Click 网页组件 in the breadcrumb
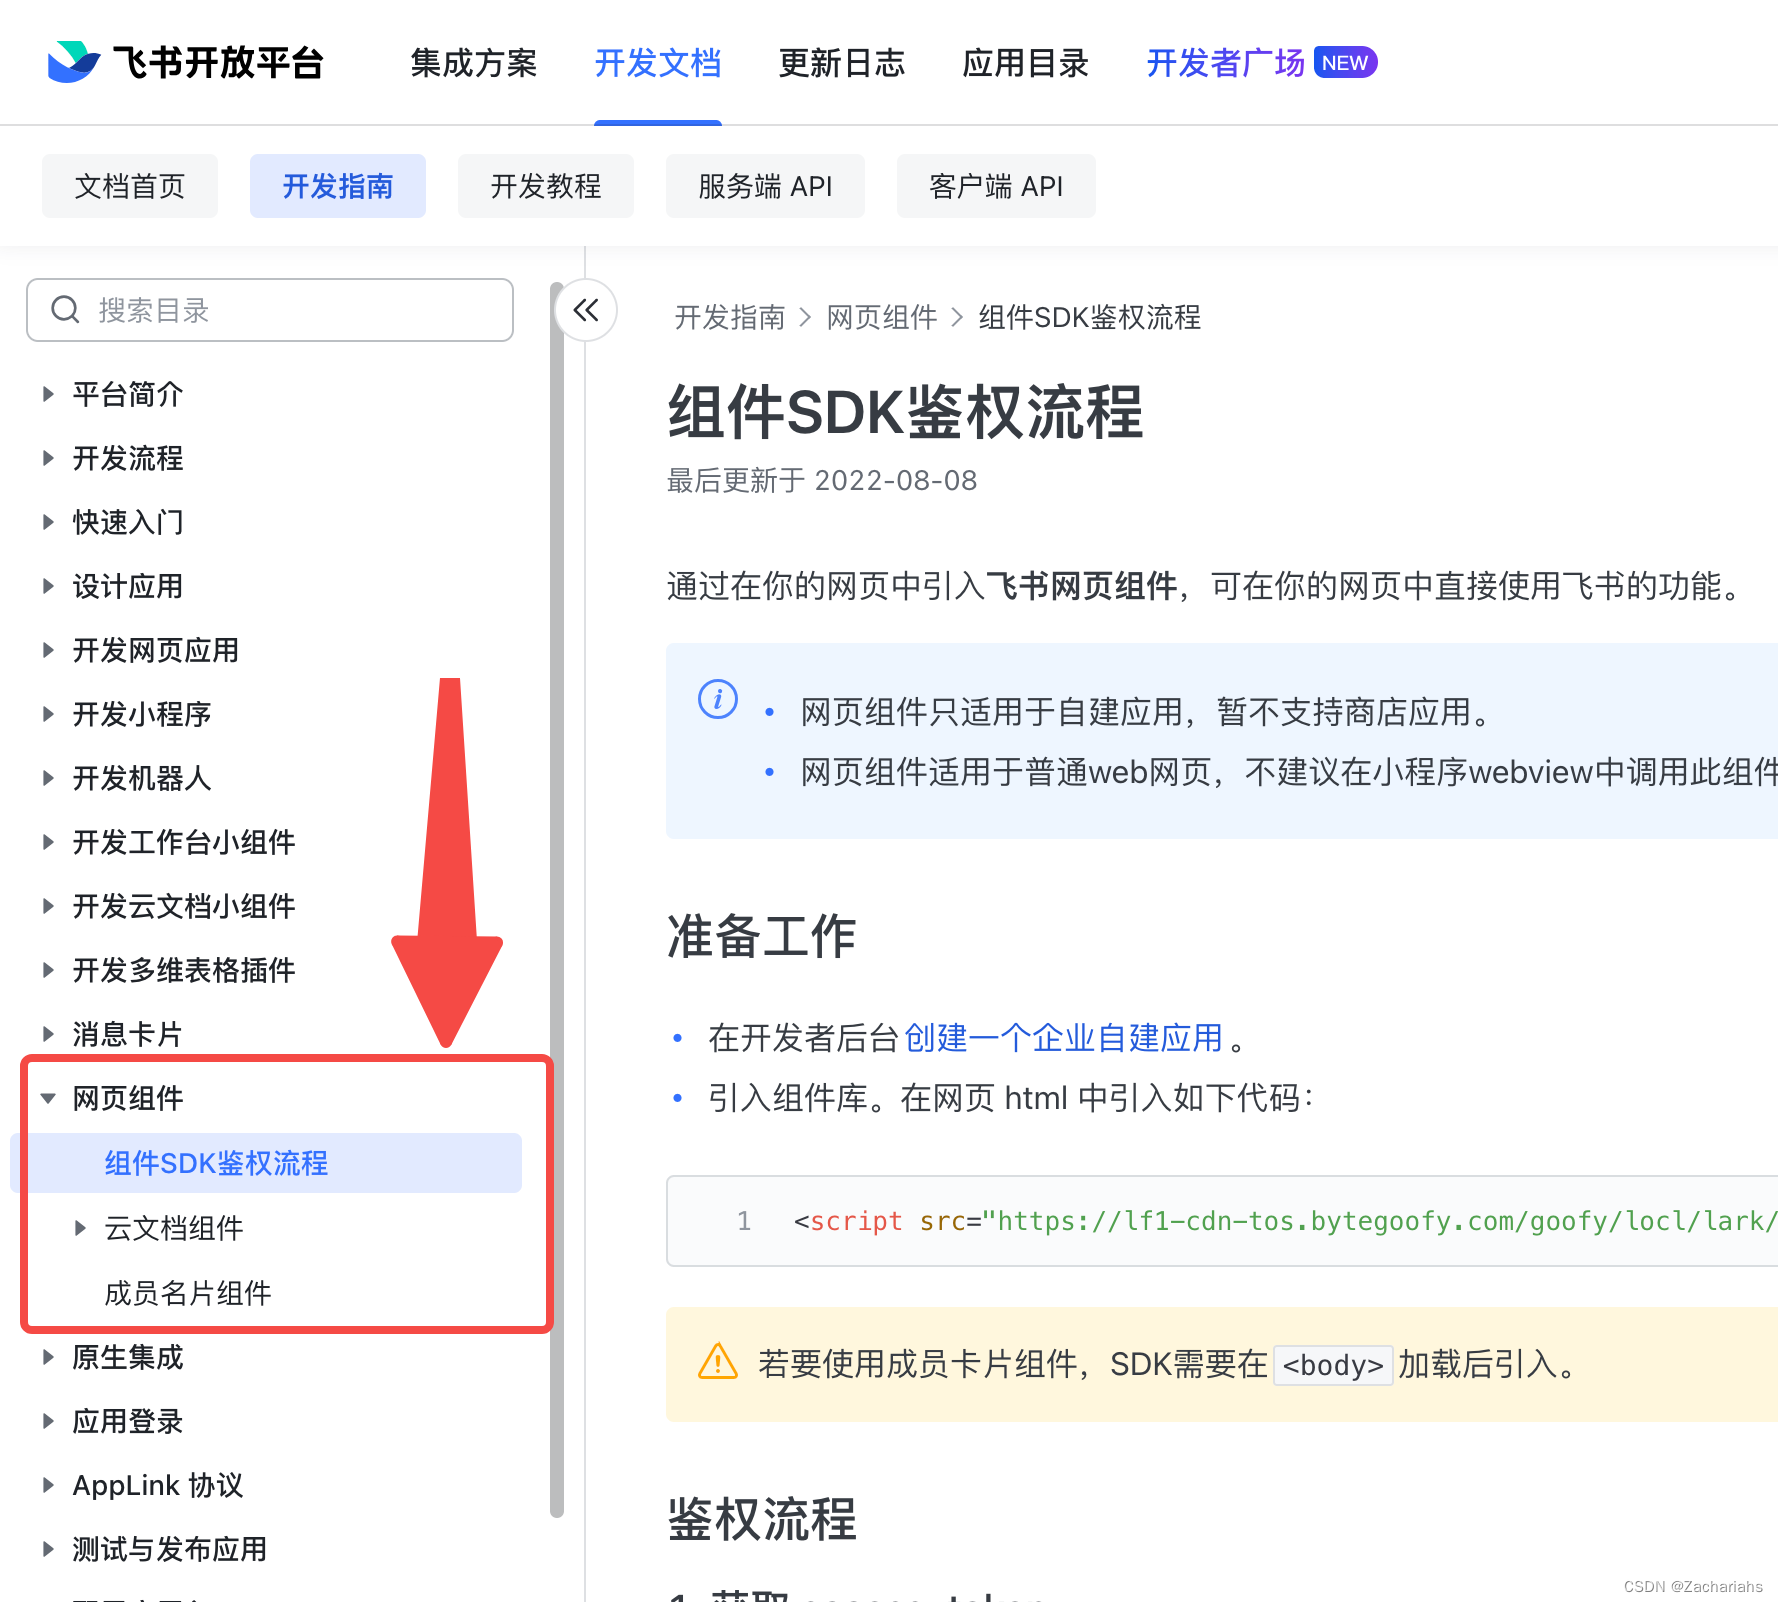Image resolution: width=1778 pixels, height=1602 pixels. (x=882, y=317)
